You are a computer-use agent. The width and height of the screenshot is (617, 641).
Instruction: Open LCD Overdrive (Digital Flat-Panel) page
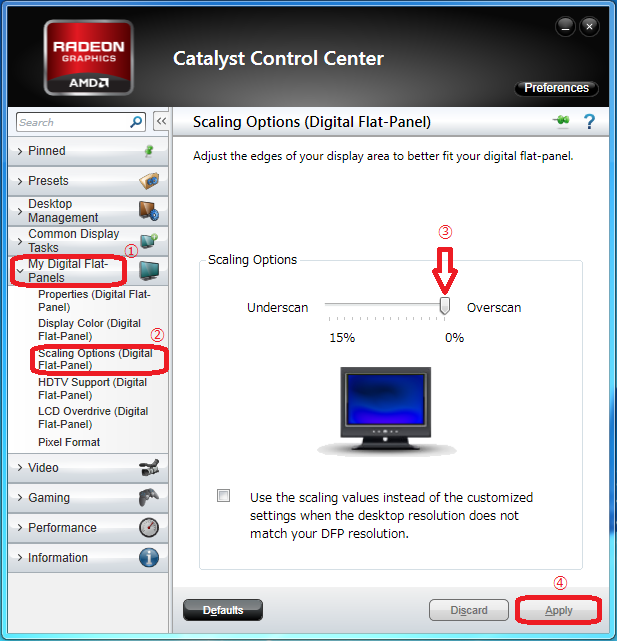(93, 417)
